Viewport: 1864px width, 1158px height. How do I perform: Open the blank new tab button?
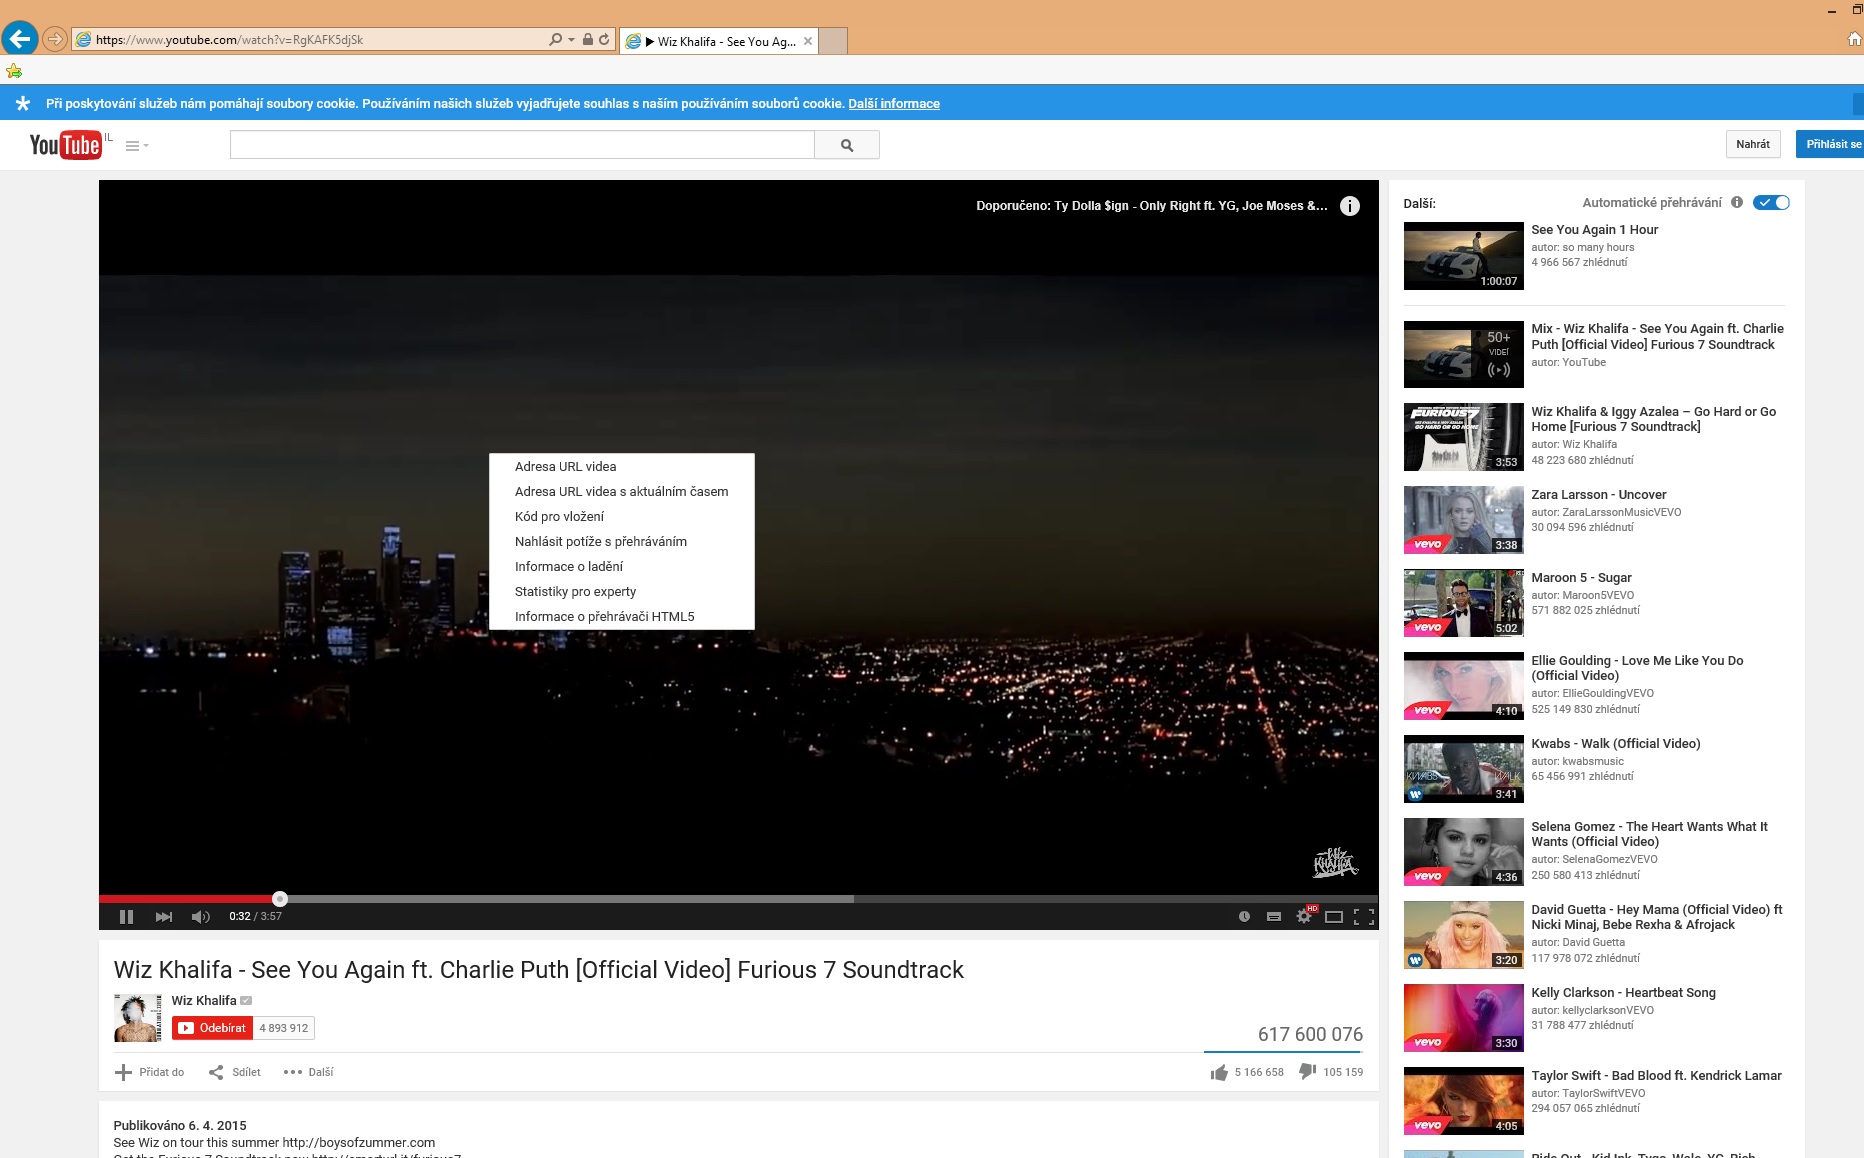833,41
